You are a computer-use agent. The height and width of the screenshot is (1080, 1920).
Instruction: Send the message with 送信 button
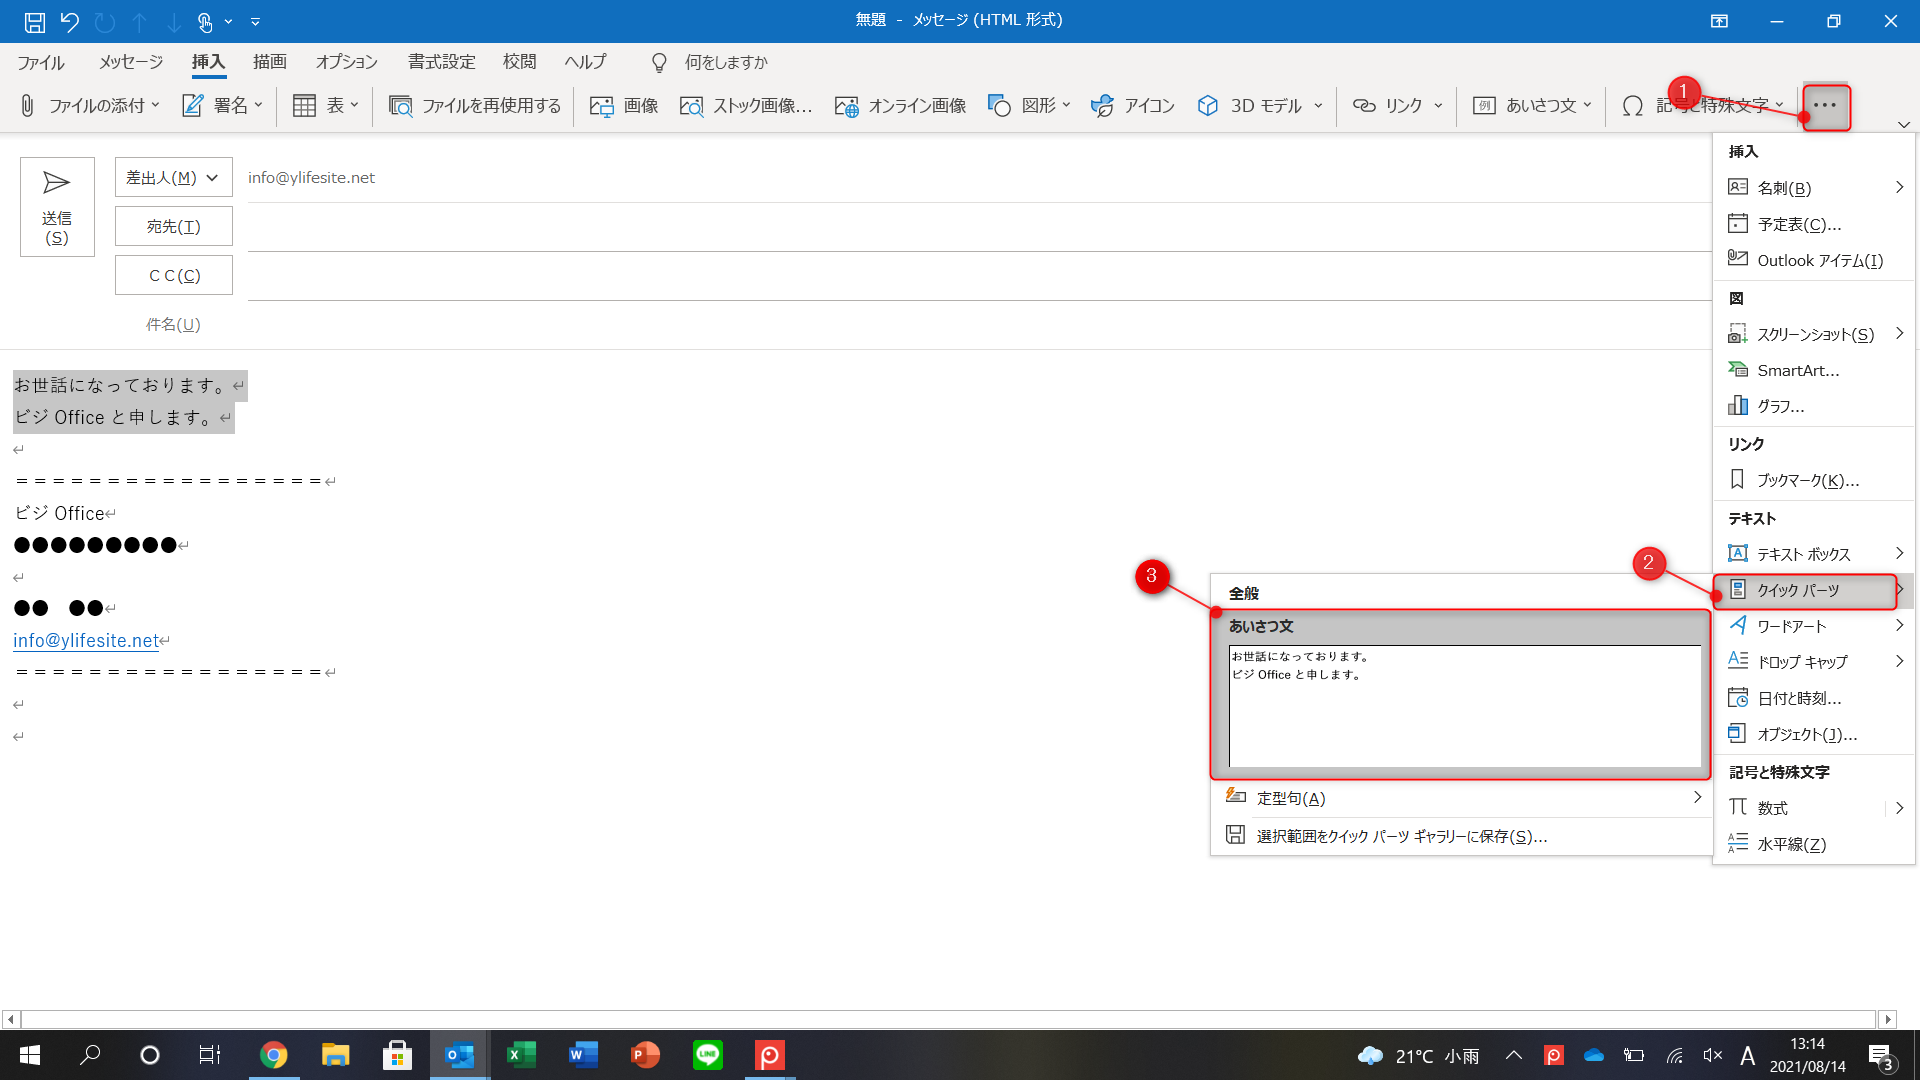pyautogui.click(x=57, y=207)
